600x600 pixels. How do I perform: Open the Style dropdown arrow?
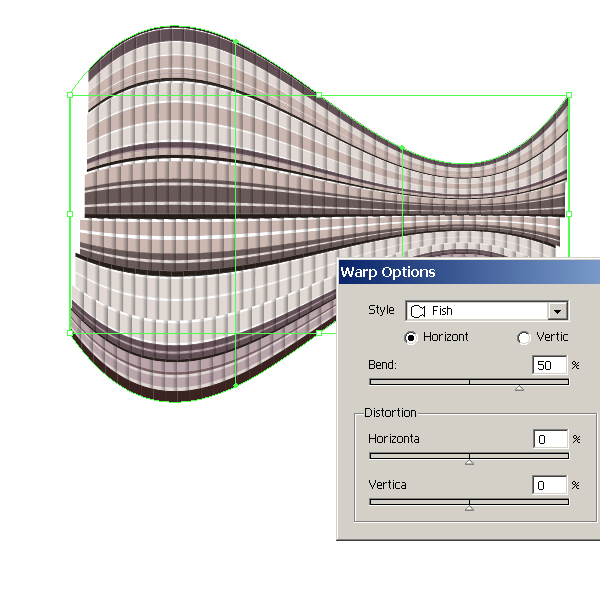tap(557, 311)
